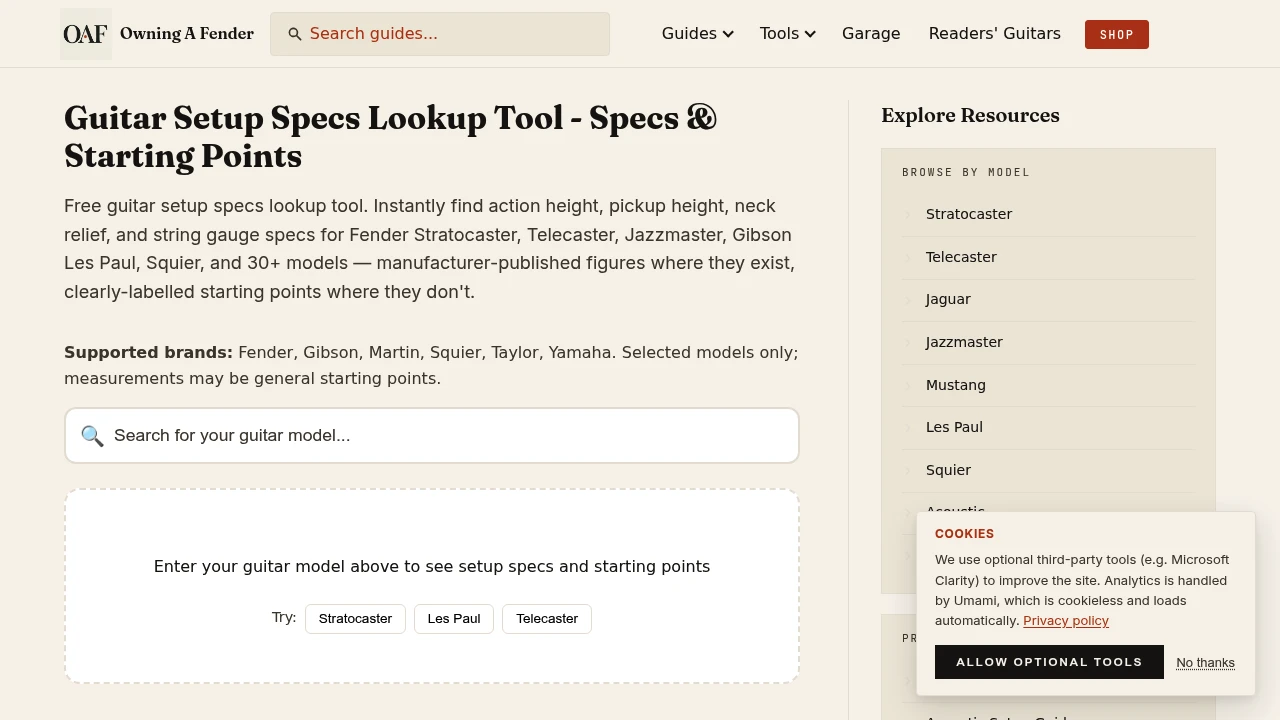Open the Garage page
This screenshot has width=1280, height=720.
(871, 34)
